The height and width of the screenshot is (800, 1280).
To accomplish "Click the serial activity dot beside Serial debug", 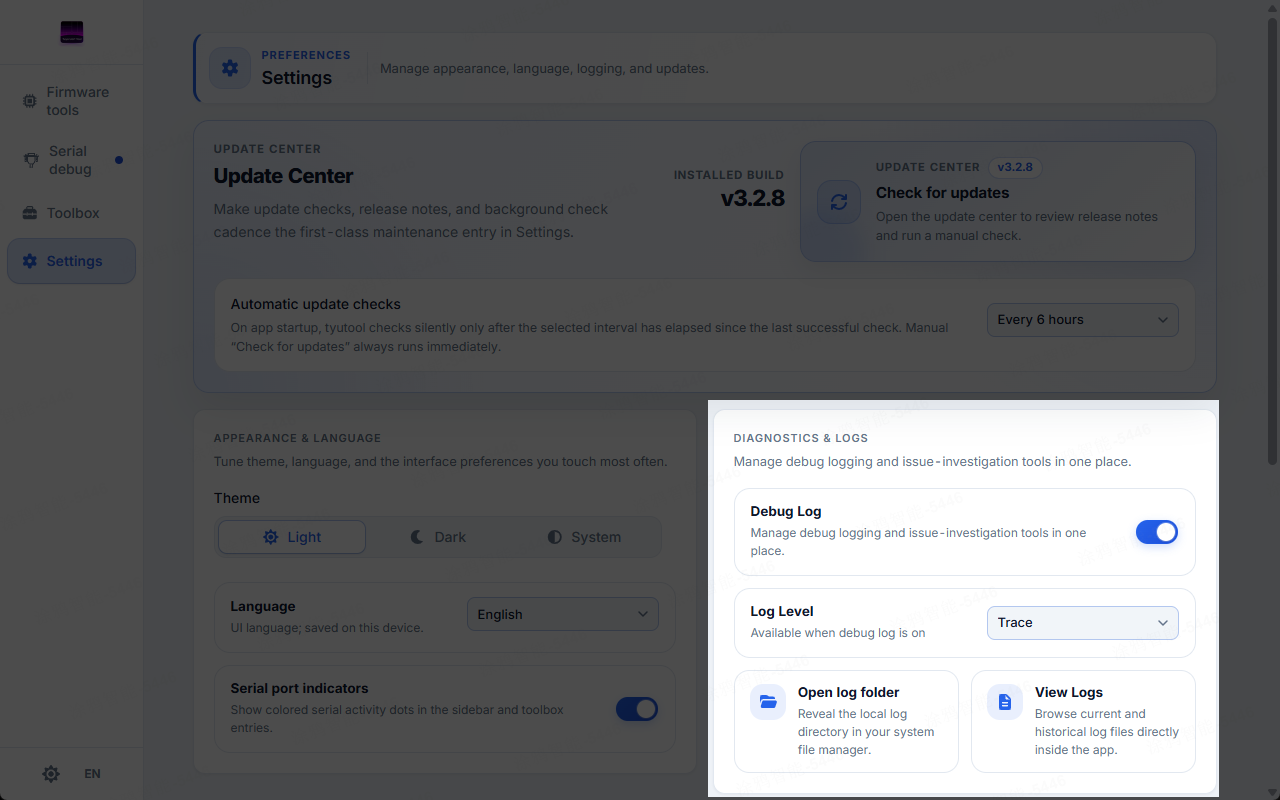I will [119, 160].
